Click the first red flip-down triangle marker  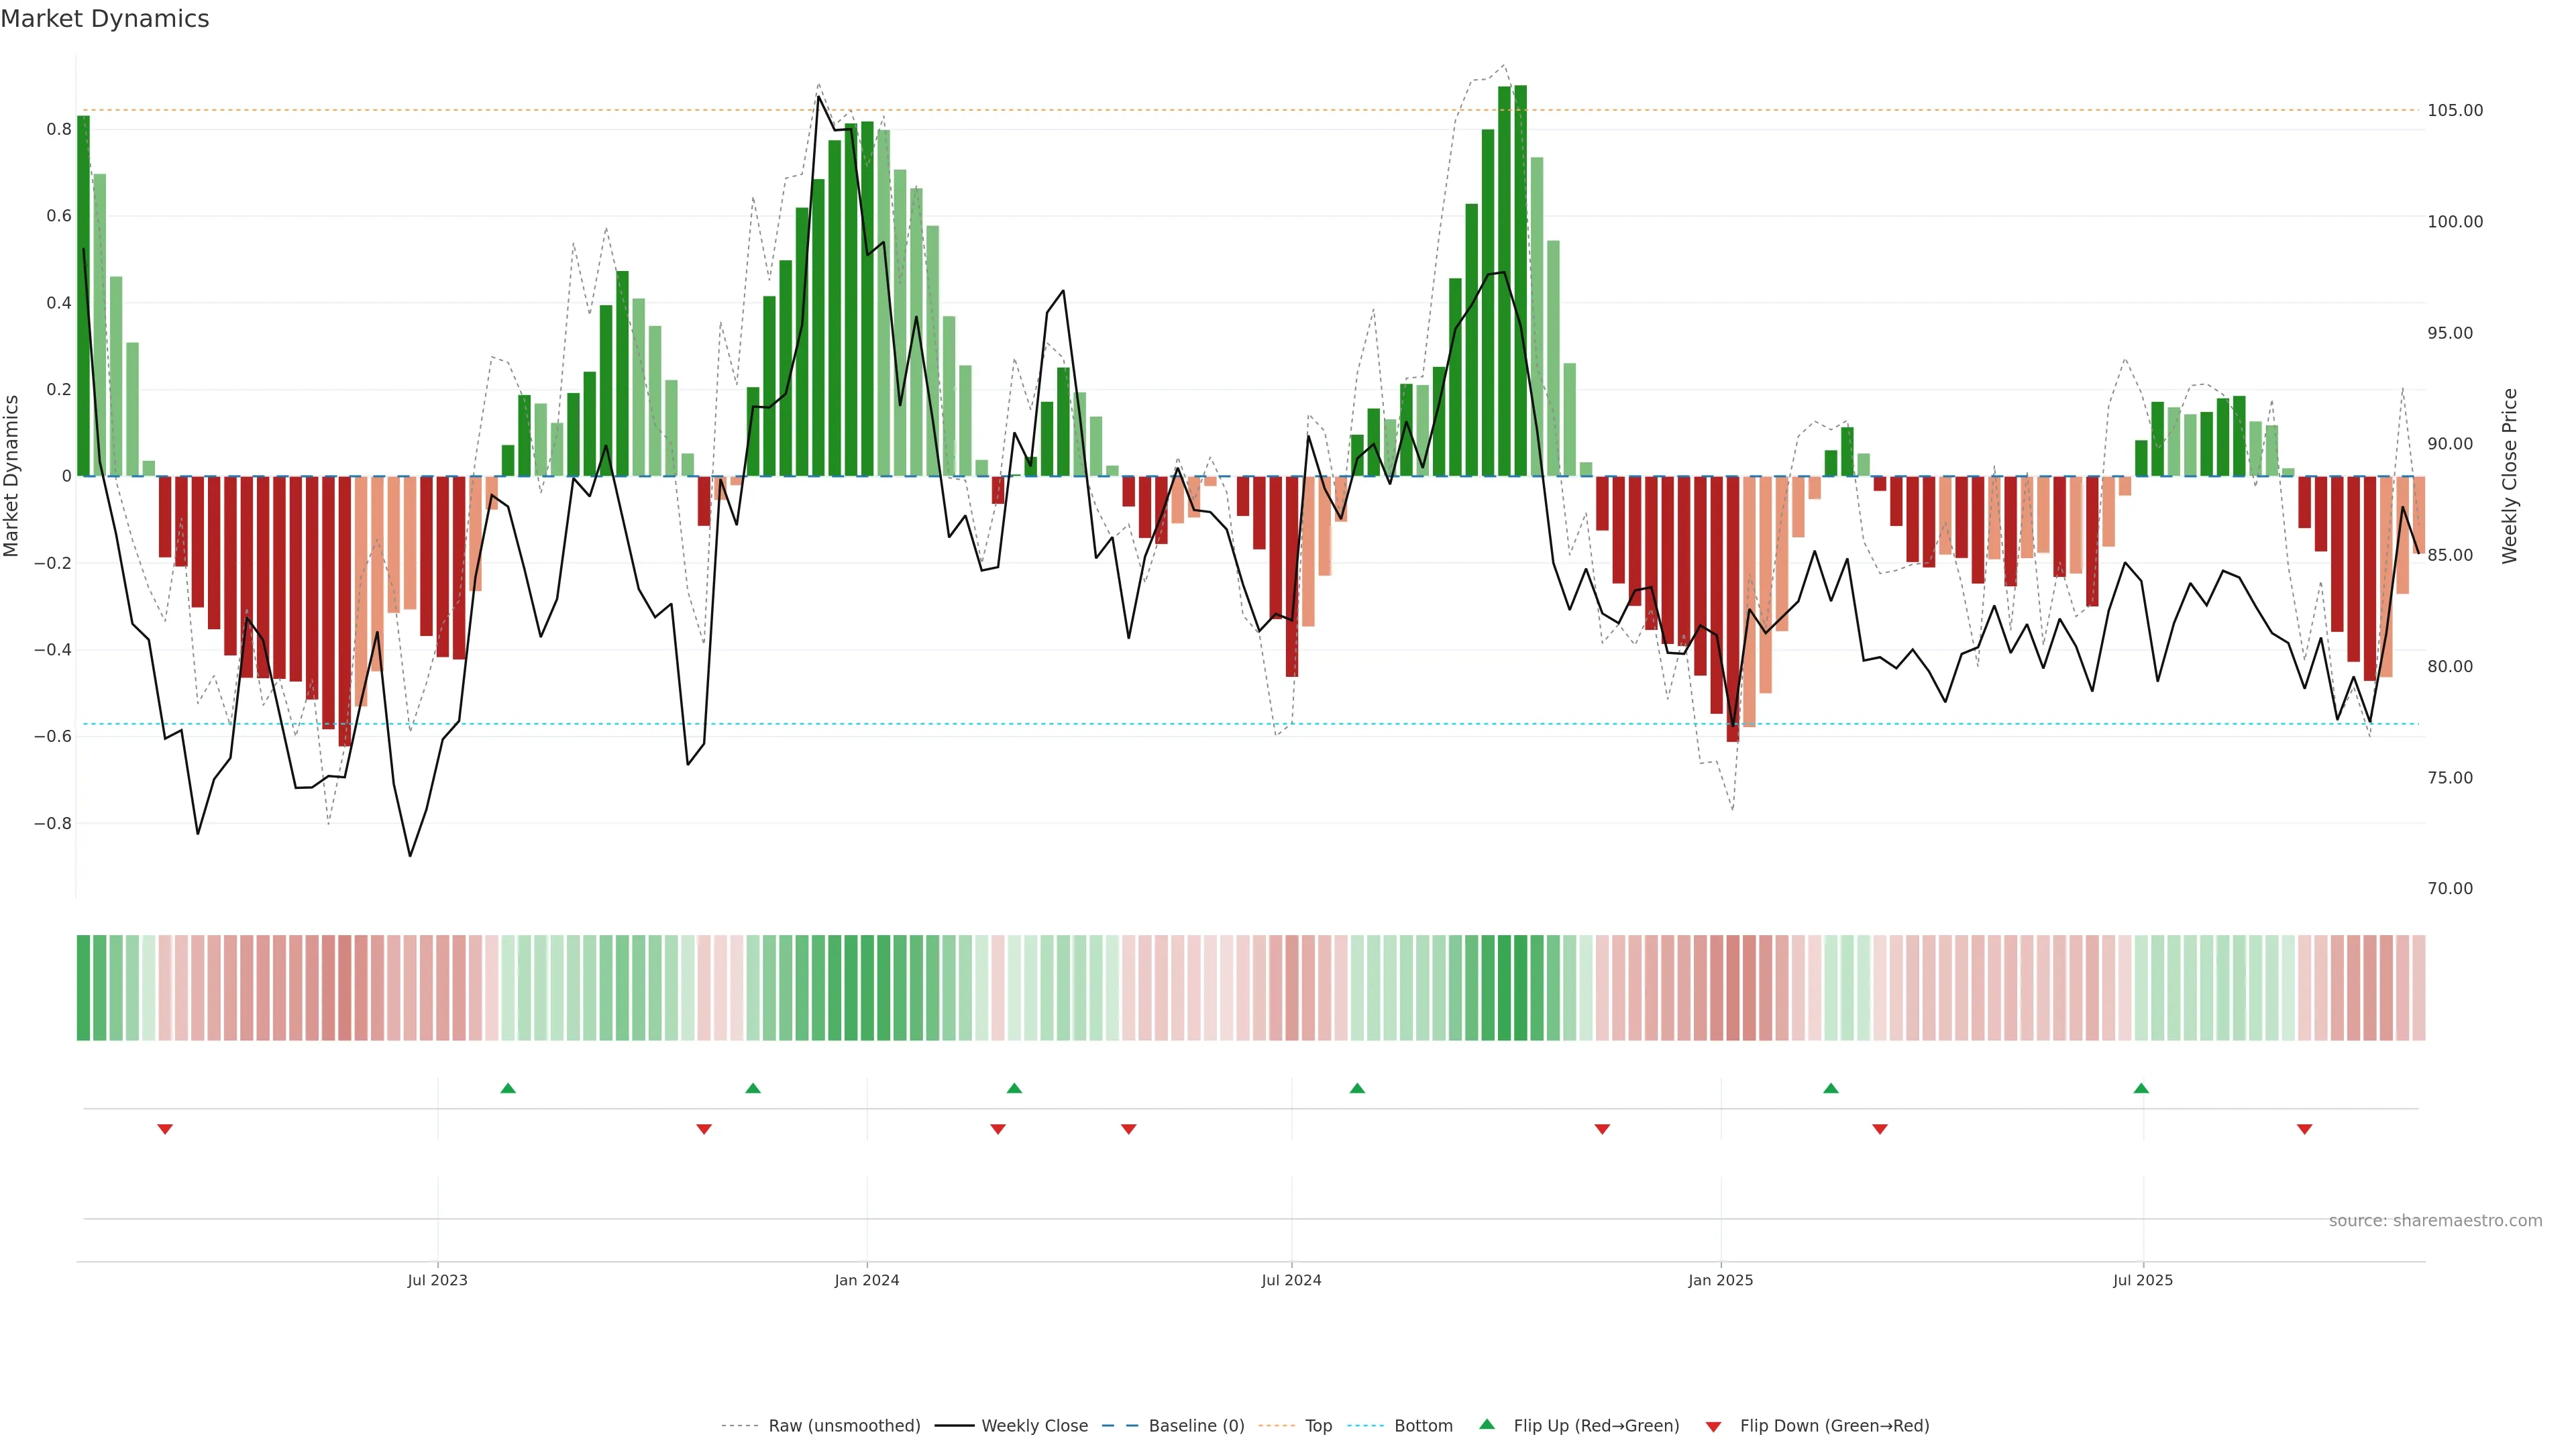click(x=165, y=1129)
